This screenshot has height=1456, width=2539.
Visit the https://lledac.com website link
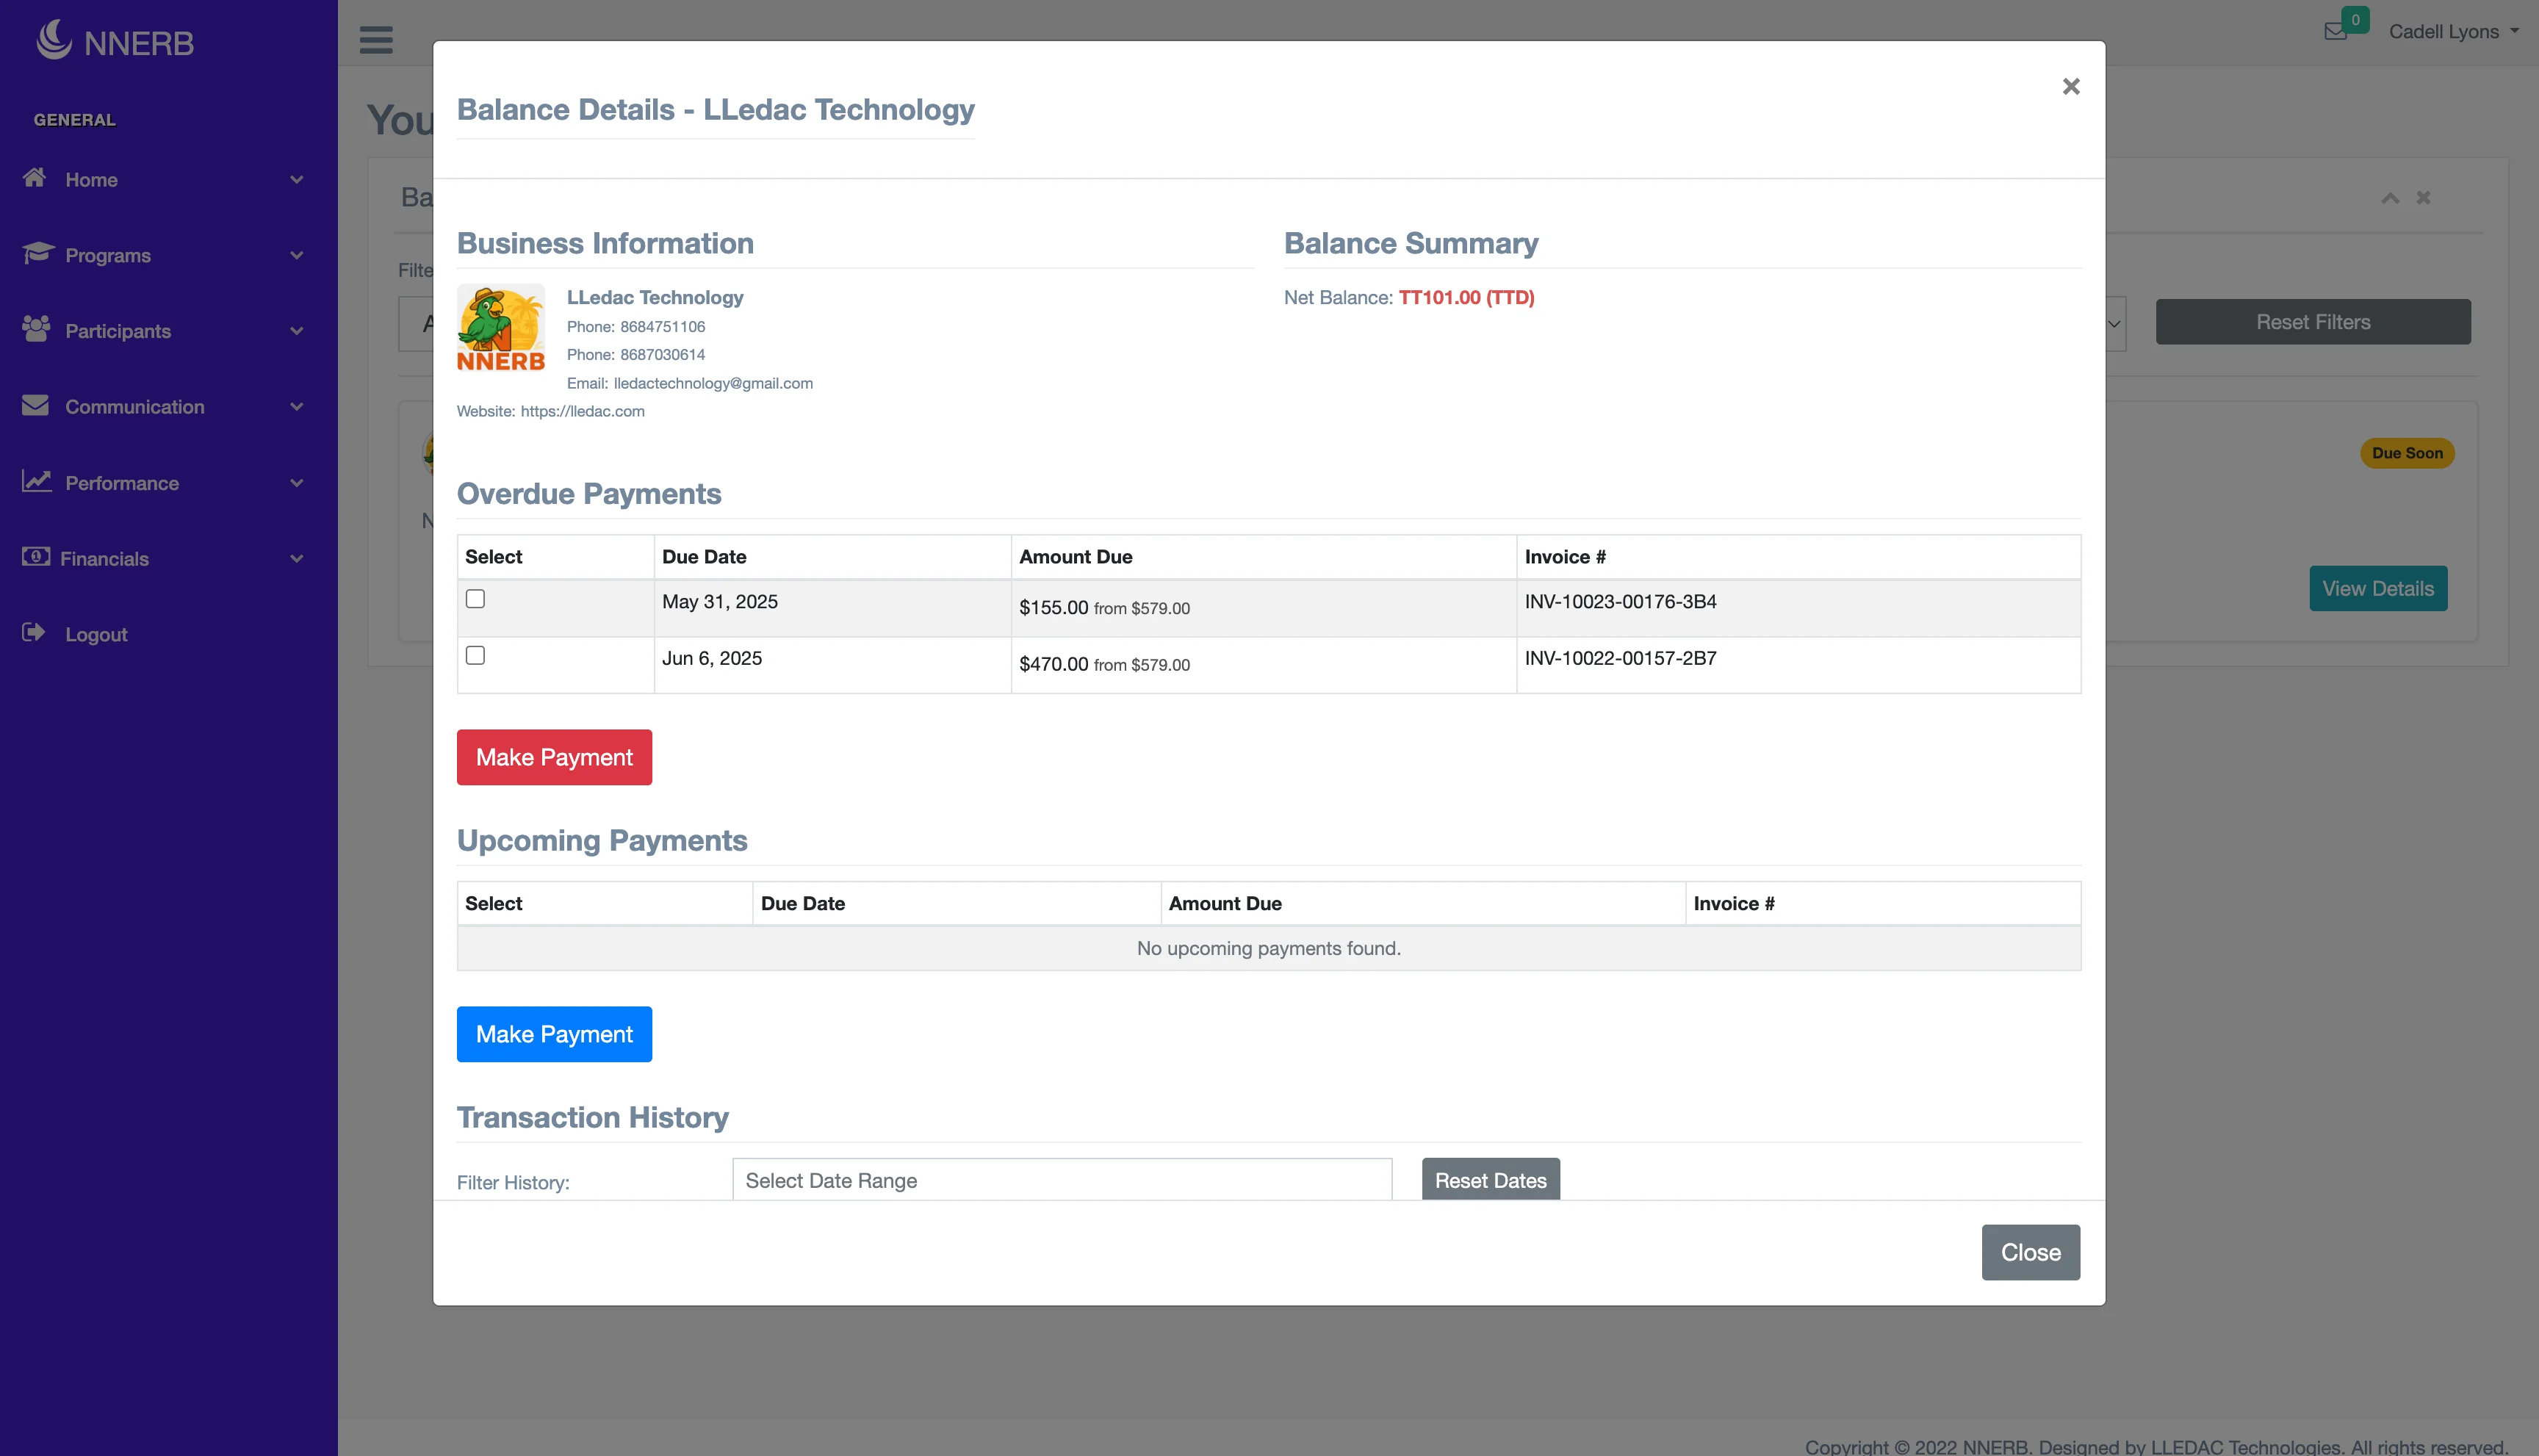click(x=583, y=411)
